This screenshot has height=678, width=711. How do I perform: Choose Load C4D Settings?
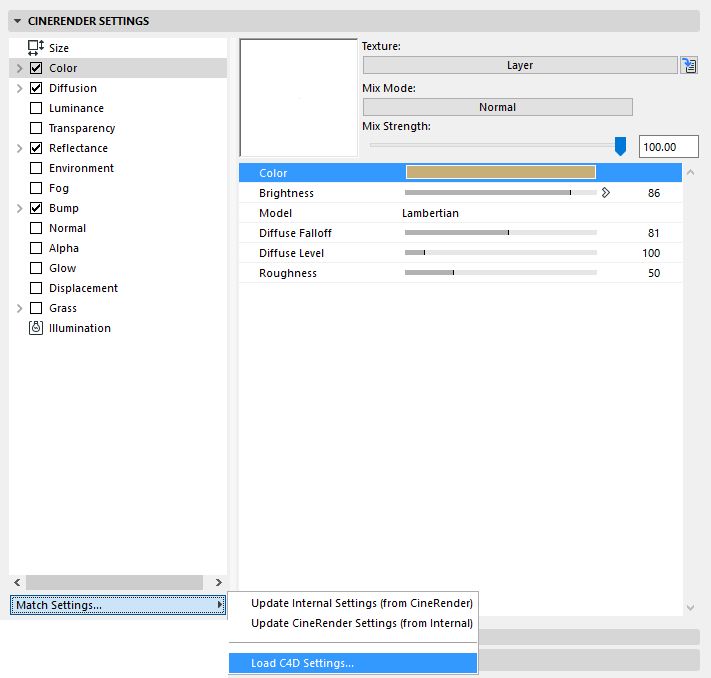(353, 663)
